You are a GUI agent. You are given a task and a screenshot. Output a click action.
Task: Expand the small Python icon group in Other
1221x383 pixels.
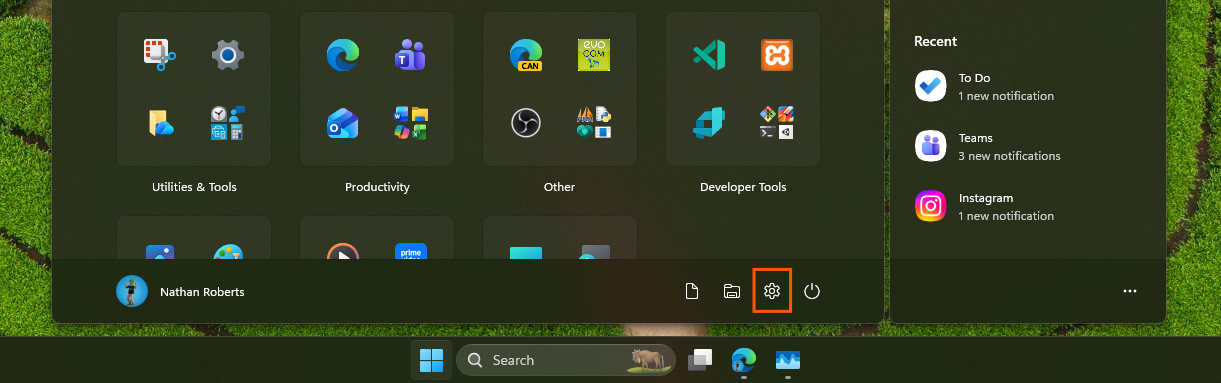click(594, 122)
